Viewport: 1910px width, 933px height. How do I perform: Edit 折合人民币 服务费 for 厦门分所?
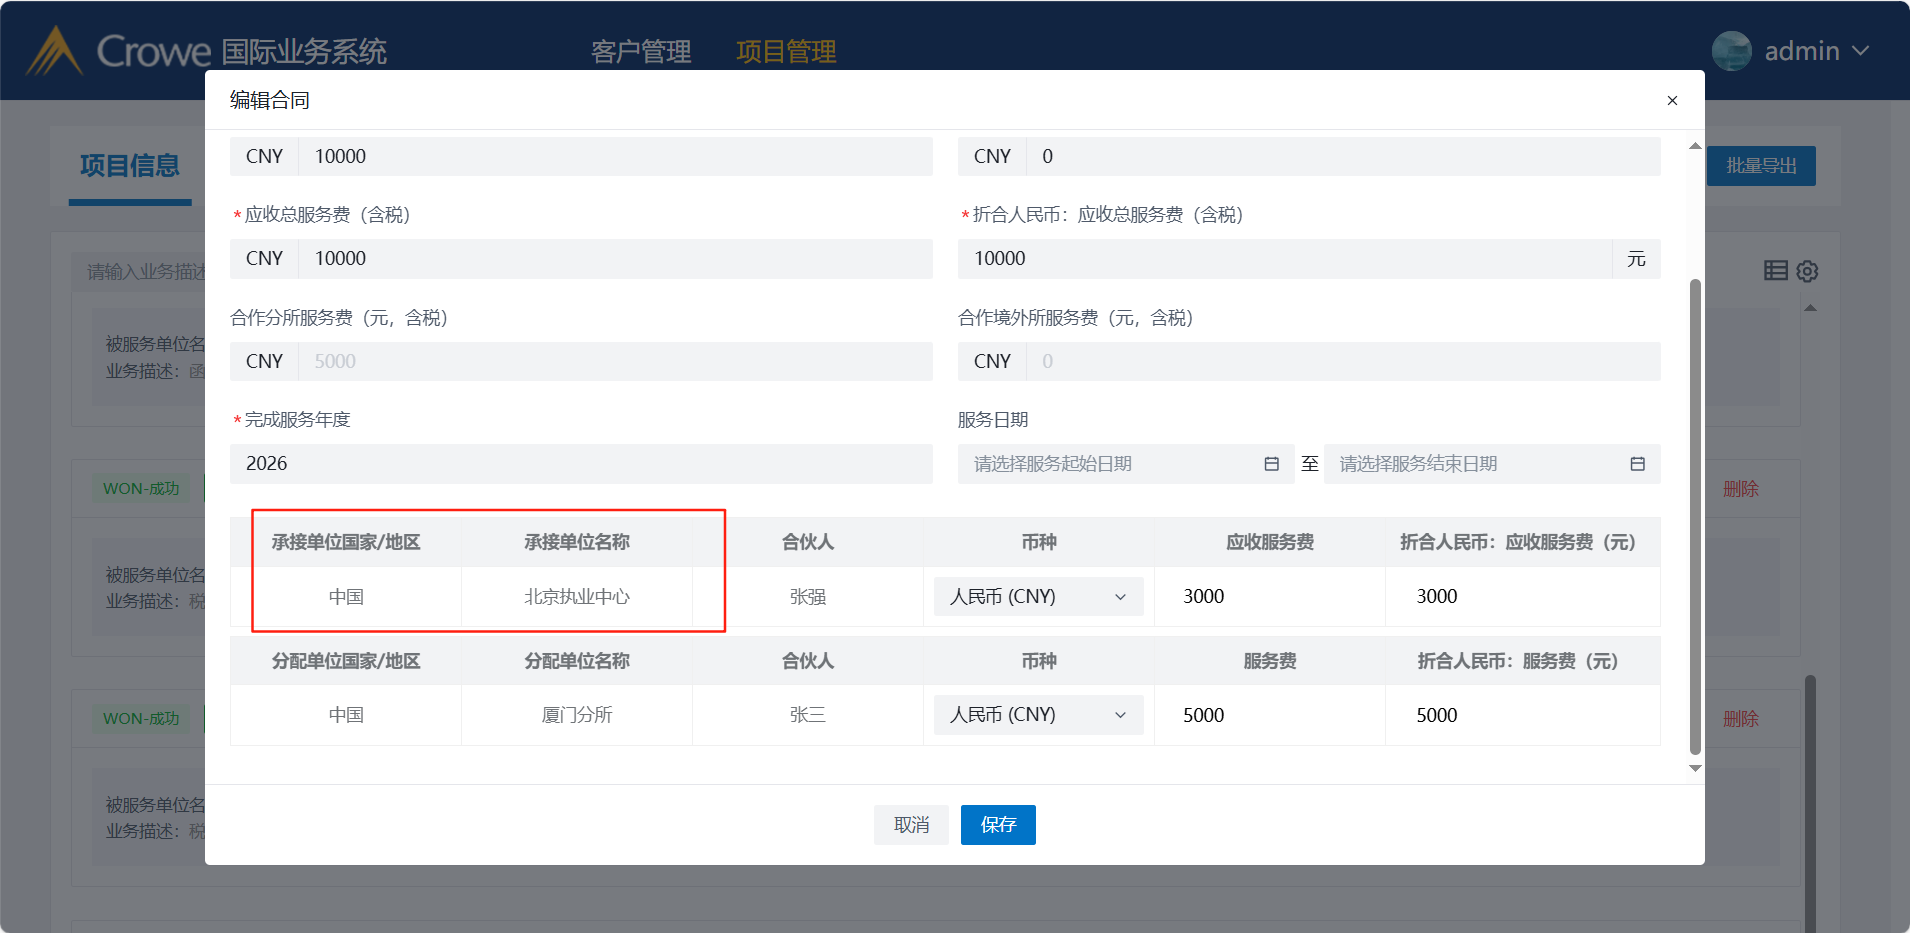coord(1523,715)
